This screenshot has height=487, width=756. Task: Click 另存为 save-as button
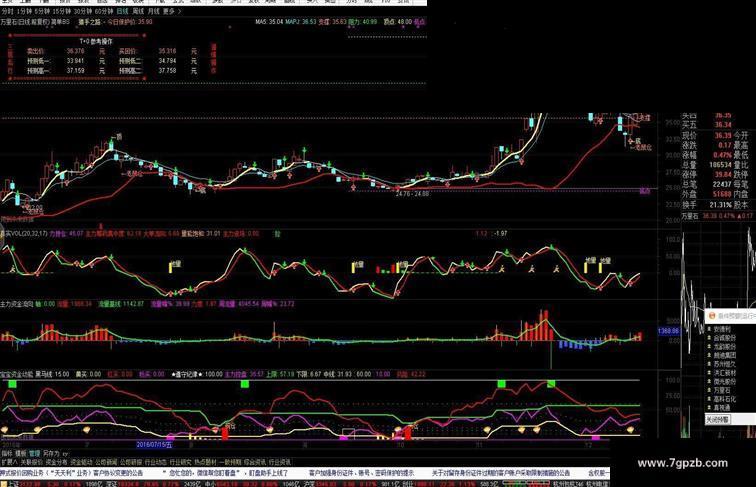click(x=52, y=454)
